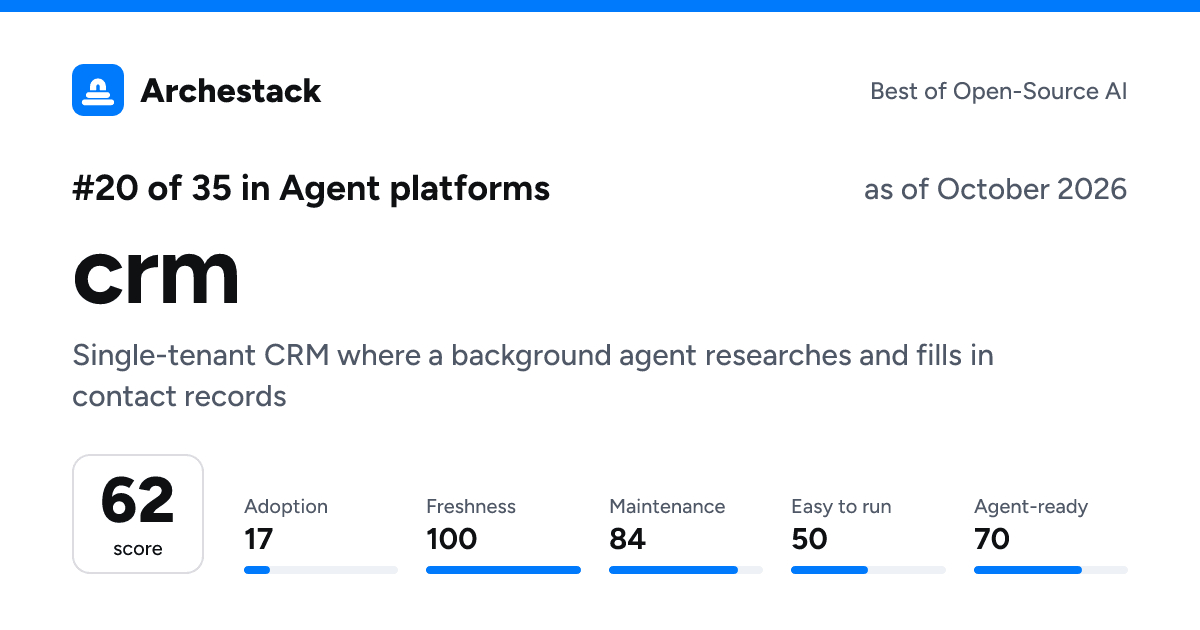1200x630 pixels.
Task: Click 'as of October 2026' date
Action: (x=996, y=189)
